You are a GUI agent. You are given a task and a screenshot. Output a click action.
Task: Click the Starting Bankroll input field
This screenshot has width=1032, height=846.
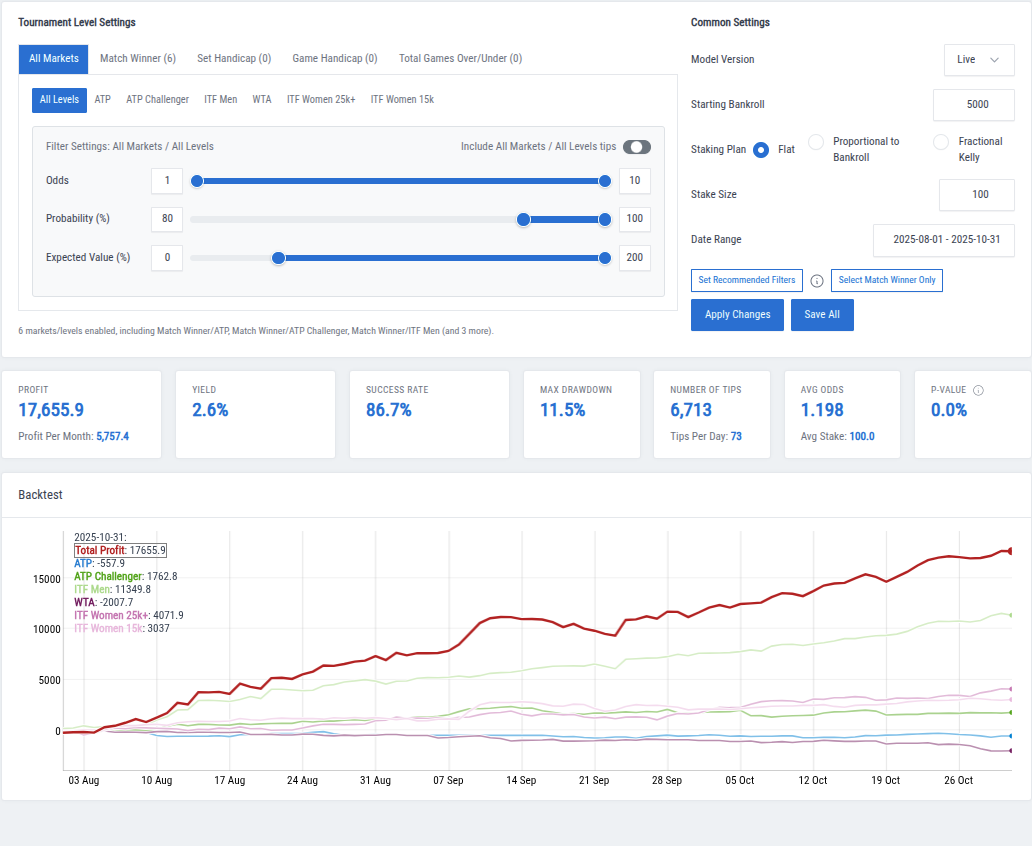coord(975,104)
